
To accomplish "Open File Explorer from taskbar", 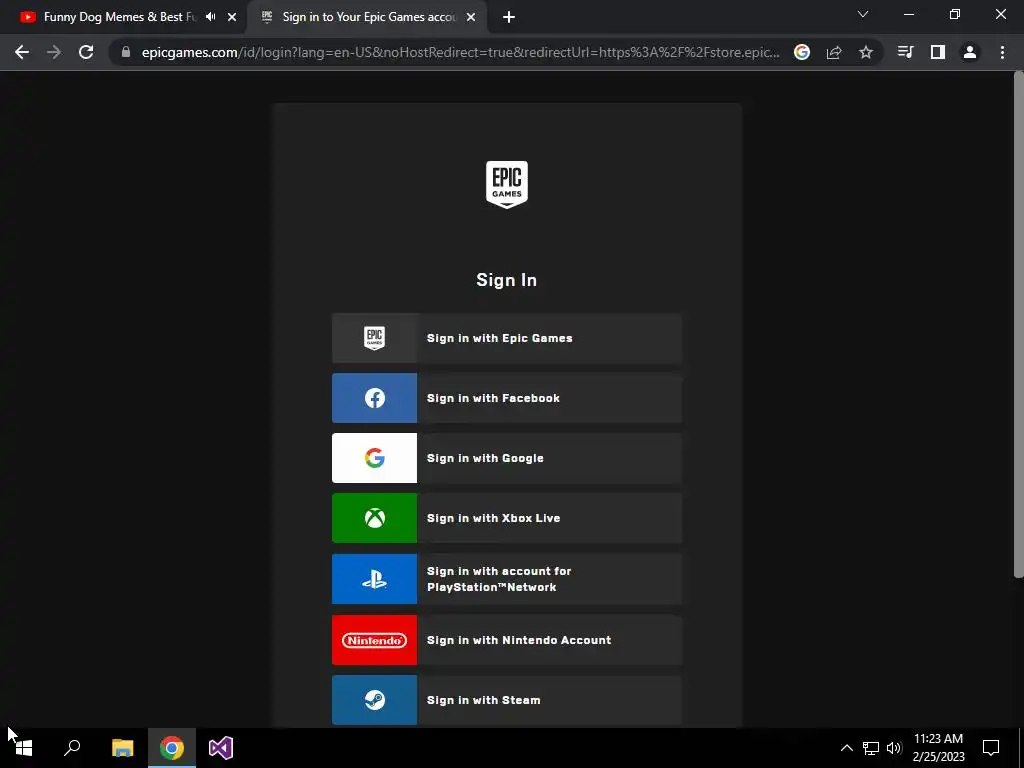I will point(122,748).
